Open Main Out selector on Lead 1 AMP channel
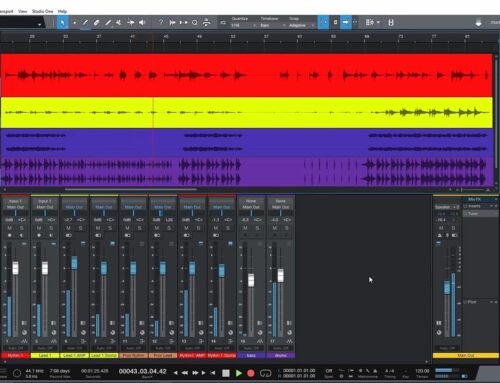Viewport: 500px width, 383px height. click(x=74, y=207)
